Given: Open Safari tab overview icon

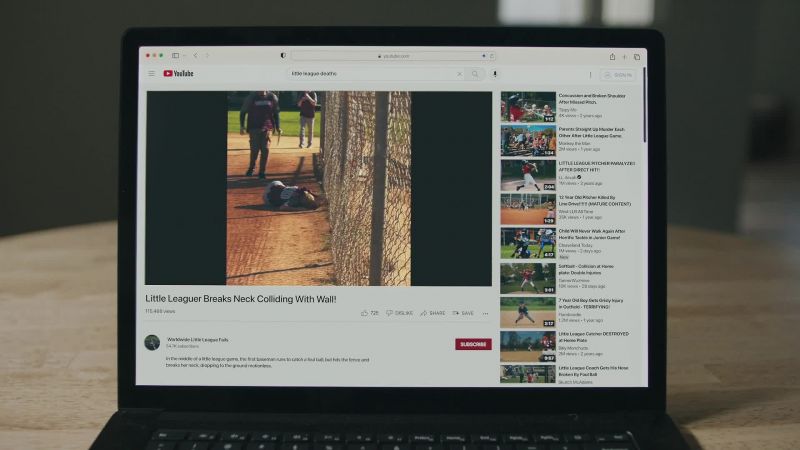Looking at the screenshot, I should point(637,57).
